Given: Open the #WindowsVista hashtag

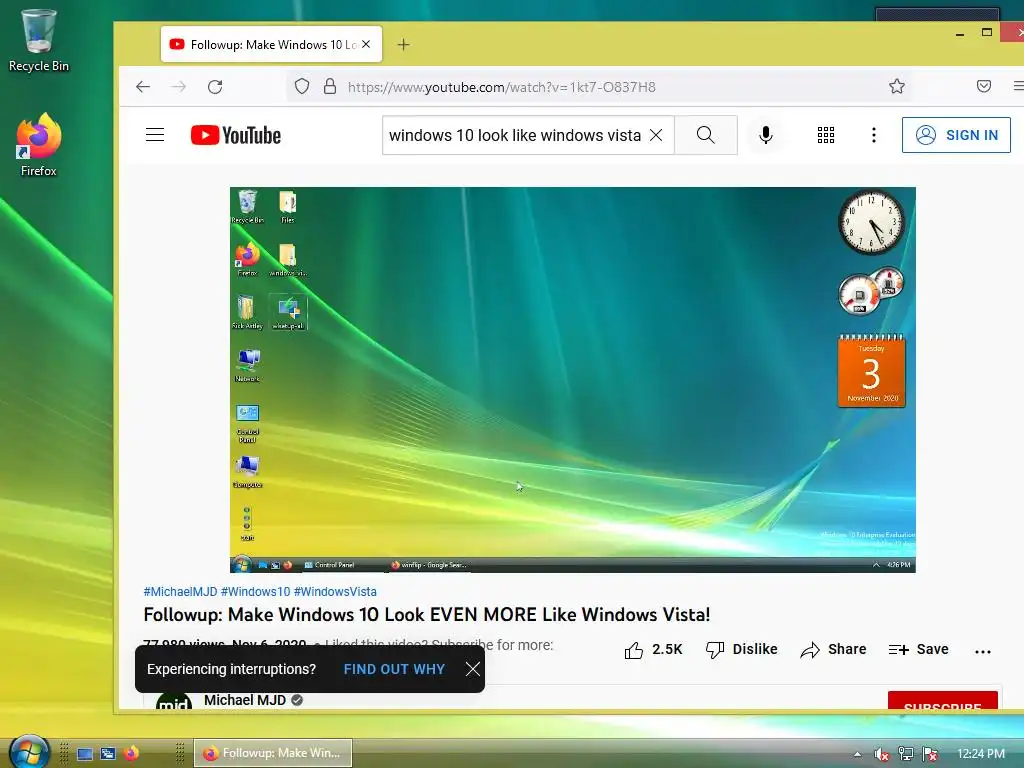Looking at the screenshot, I should click(x=335, y=592).
